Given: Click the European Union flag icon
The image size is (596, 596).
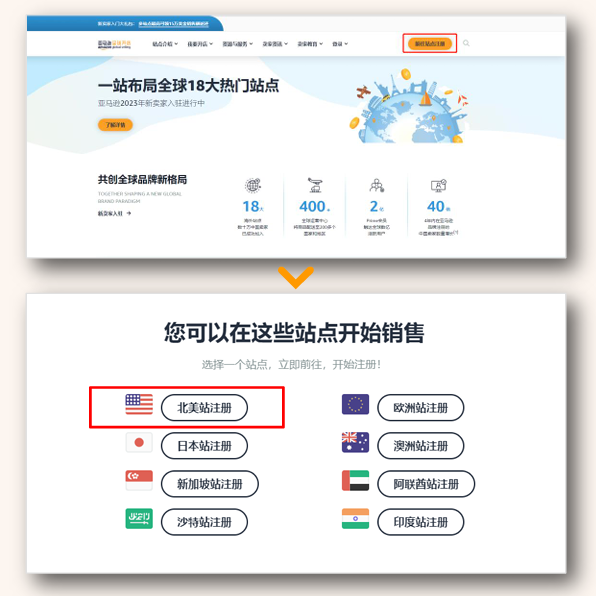Looking at the screenshot, I should (355, 404).
